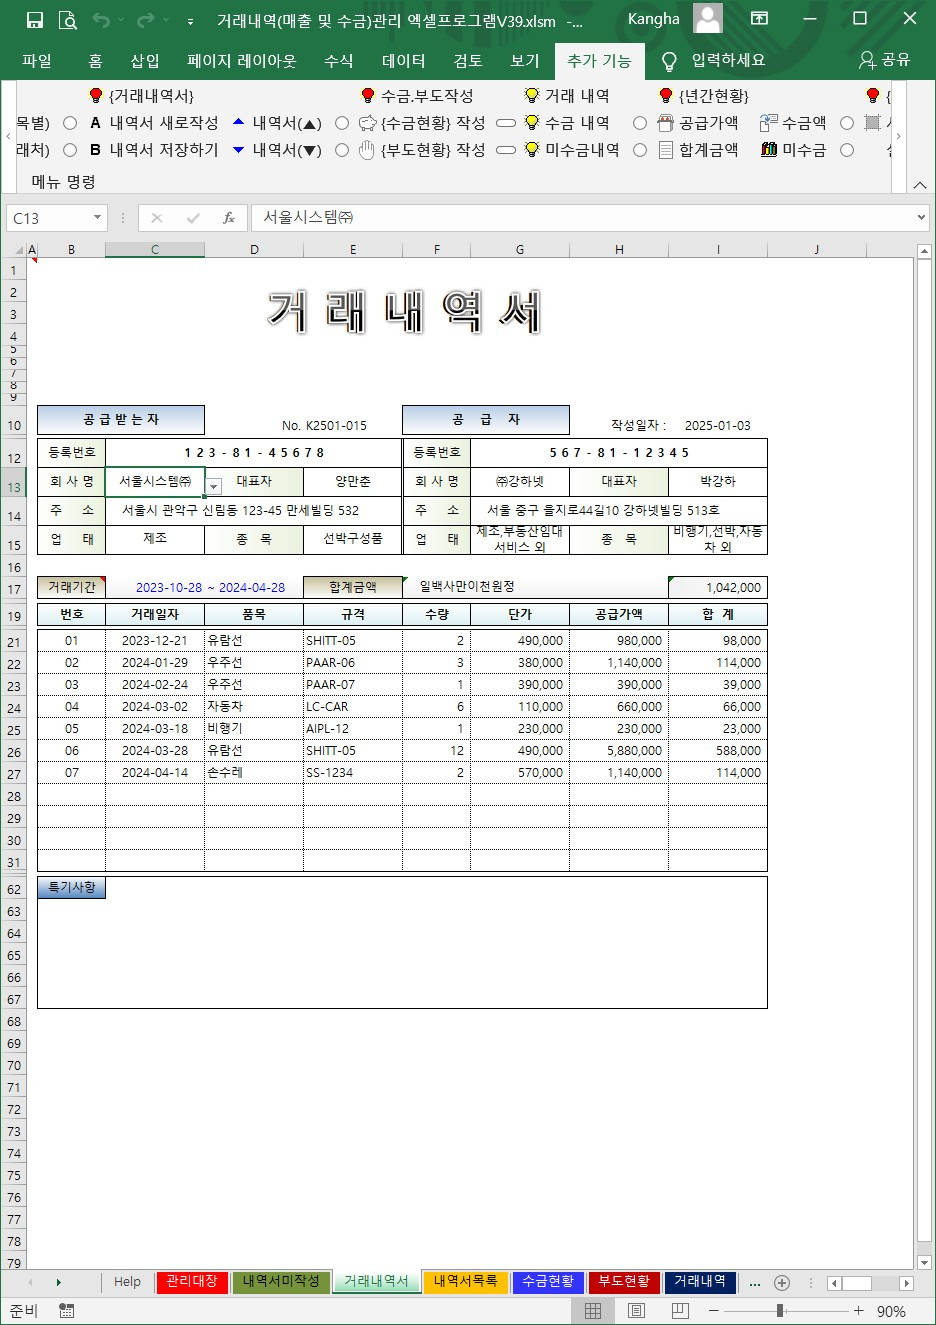Open the Customize Quick Access Toolbar arrow
The width and height of the screenshot is (936, 1325).
point(190,21)
